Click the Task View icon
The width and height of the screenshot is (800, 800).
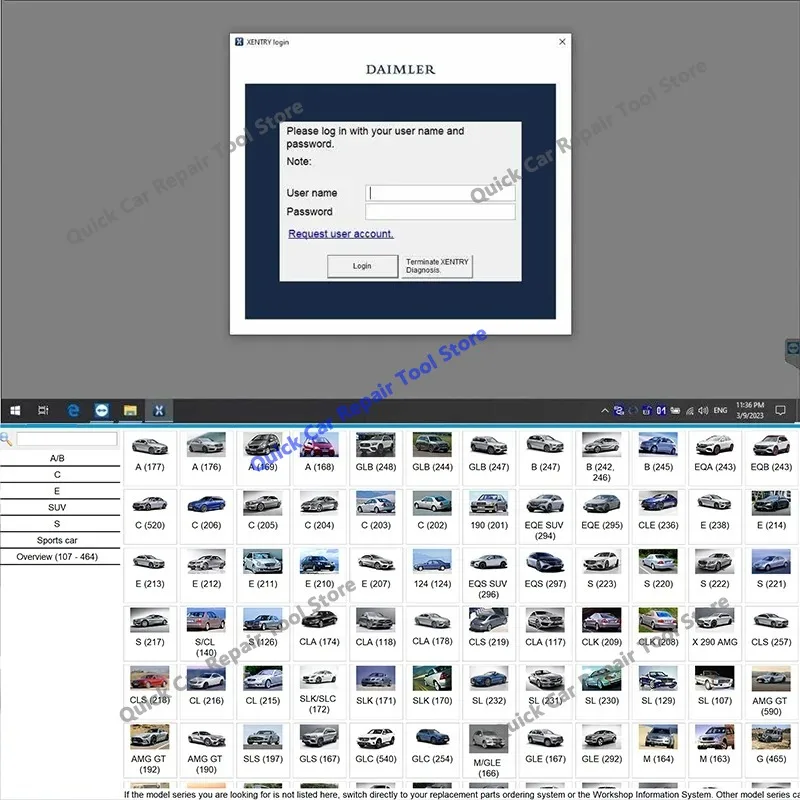43,411
